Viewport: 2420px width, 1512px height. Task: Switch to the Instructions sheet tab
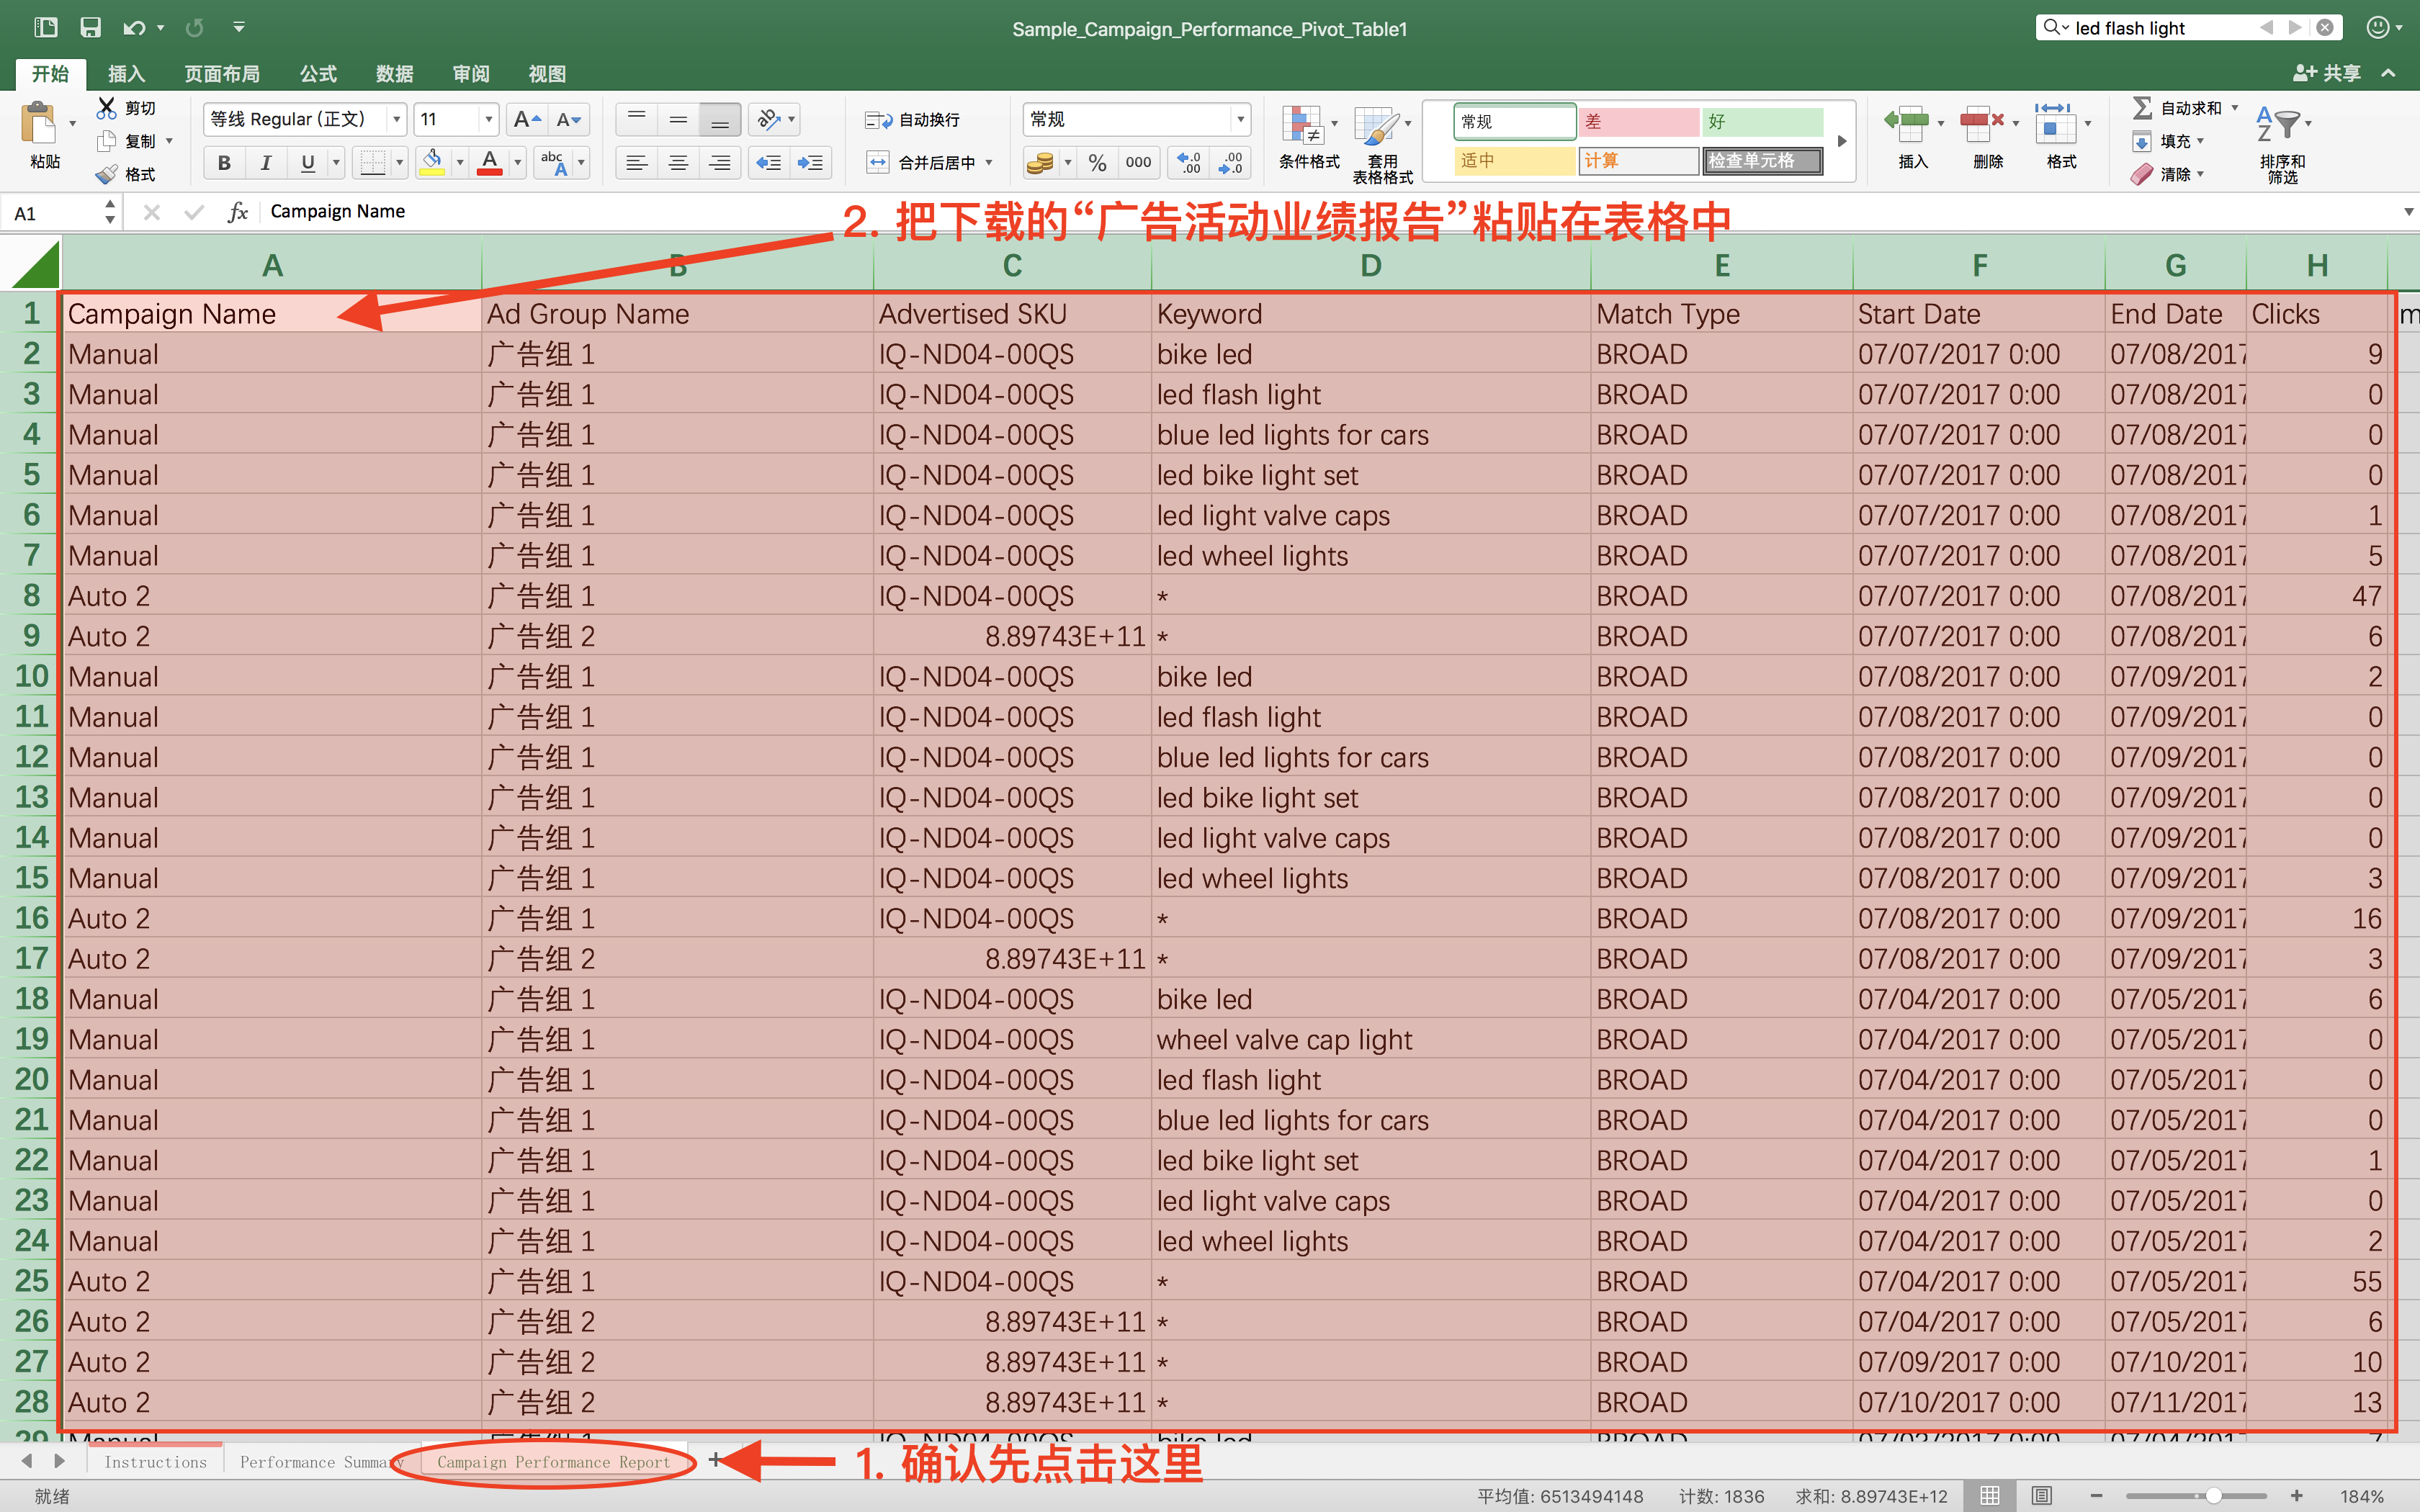(155, 1461)
